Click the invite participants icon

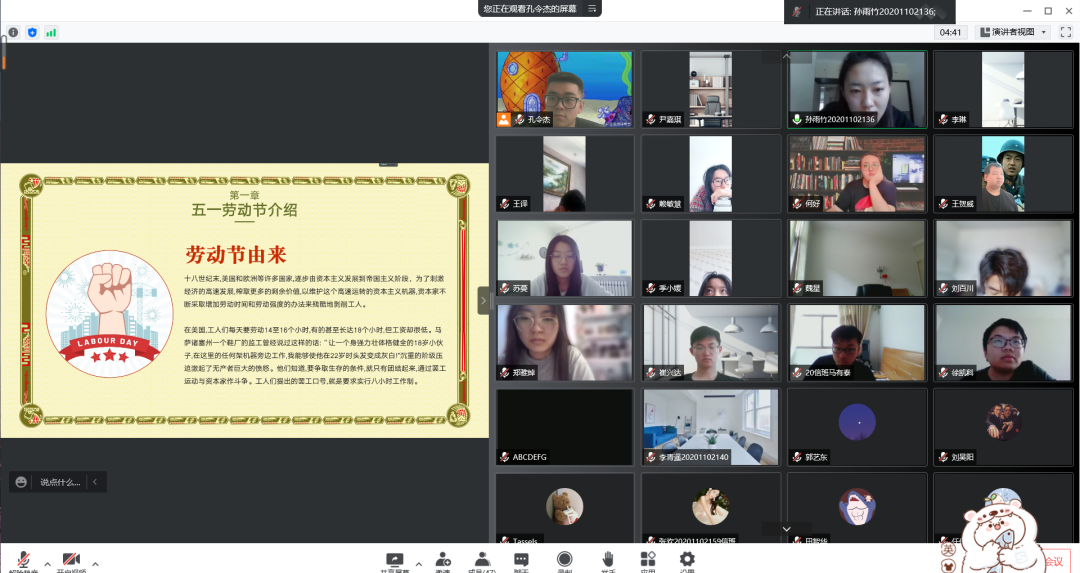pos(442,559)
